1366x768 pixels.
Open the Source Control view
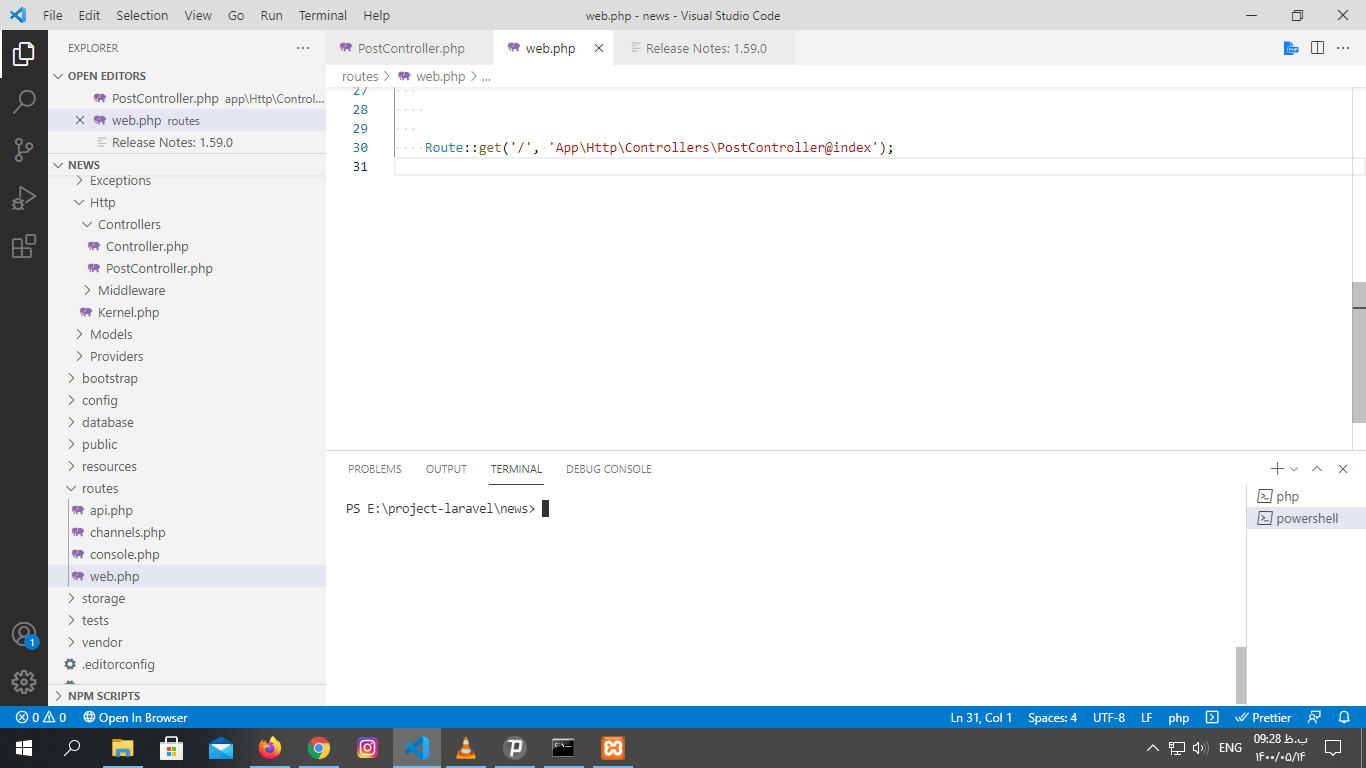[24, 150]
